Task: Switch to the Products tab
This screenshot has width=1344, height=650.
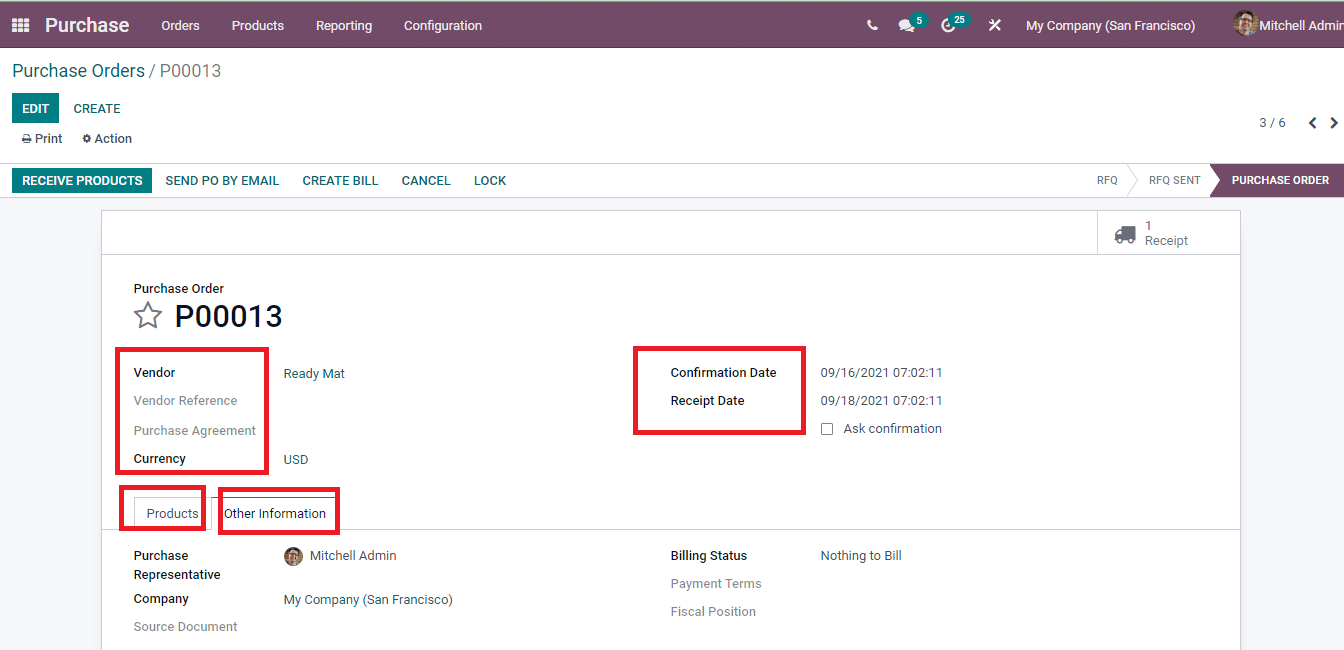Action: point(172,513)
